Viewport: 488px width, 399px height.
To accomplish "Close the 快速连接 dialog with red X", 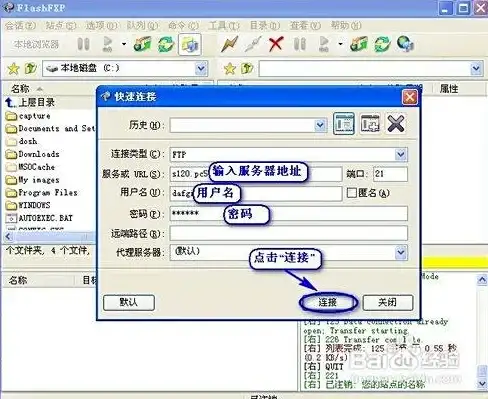I will pyautogui.click(x=410, y=97).
